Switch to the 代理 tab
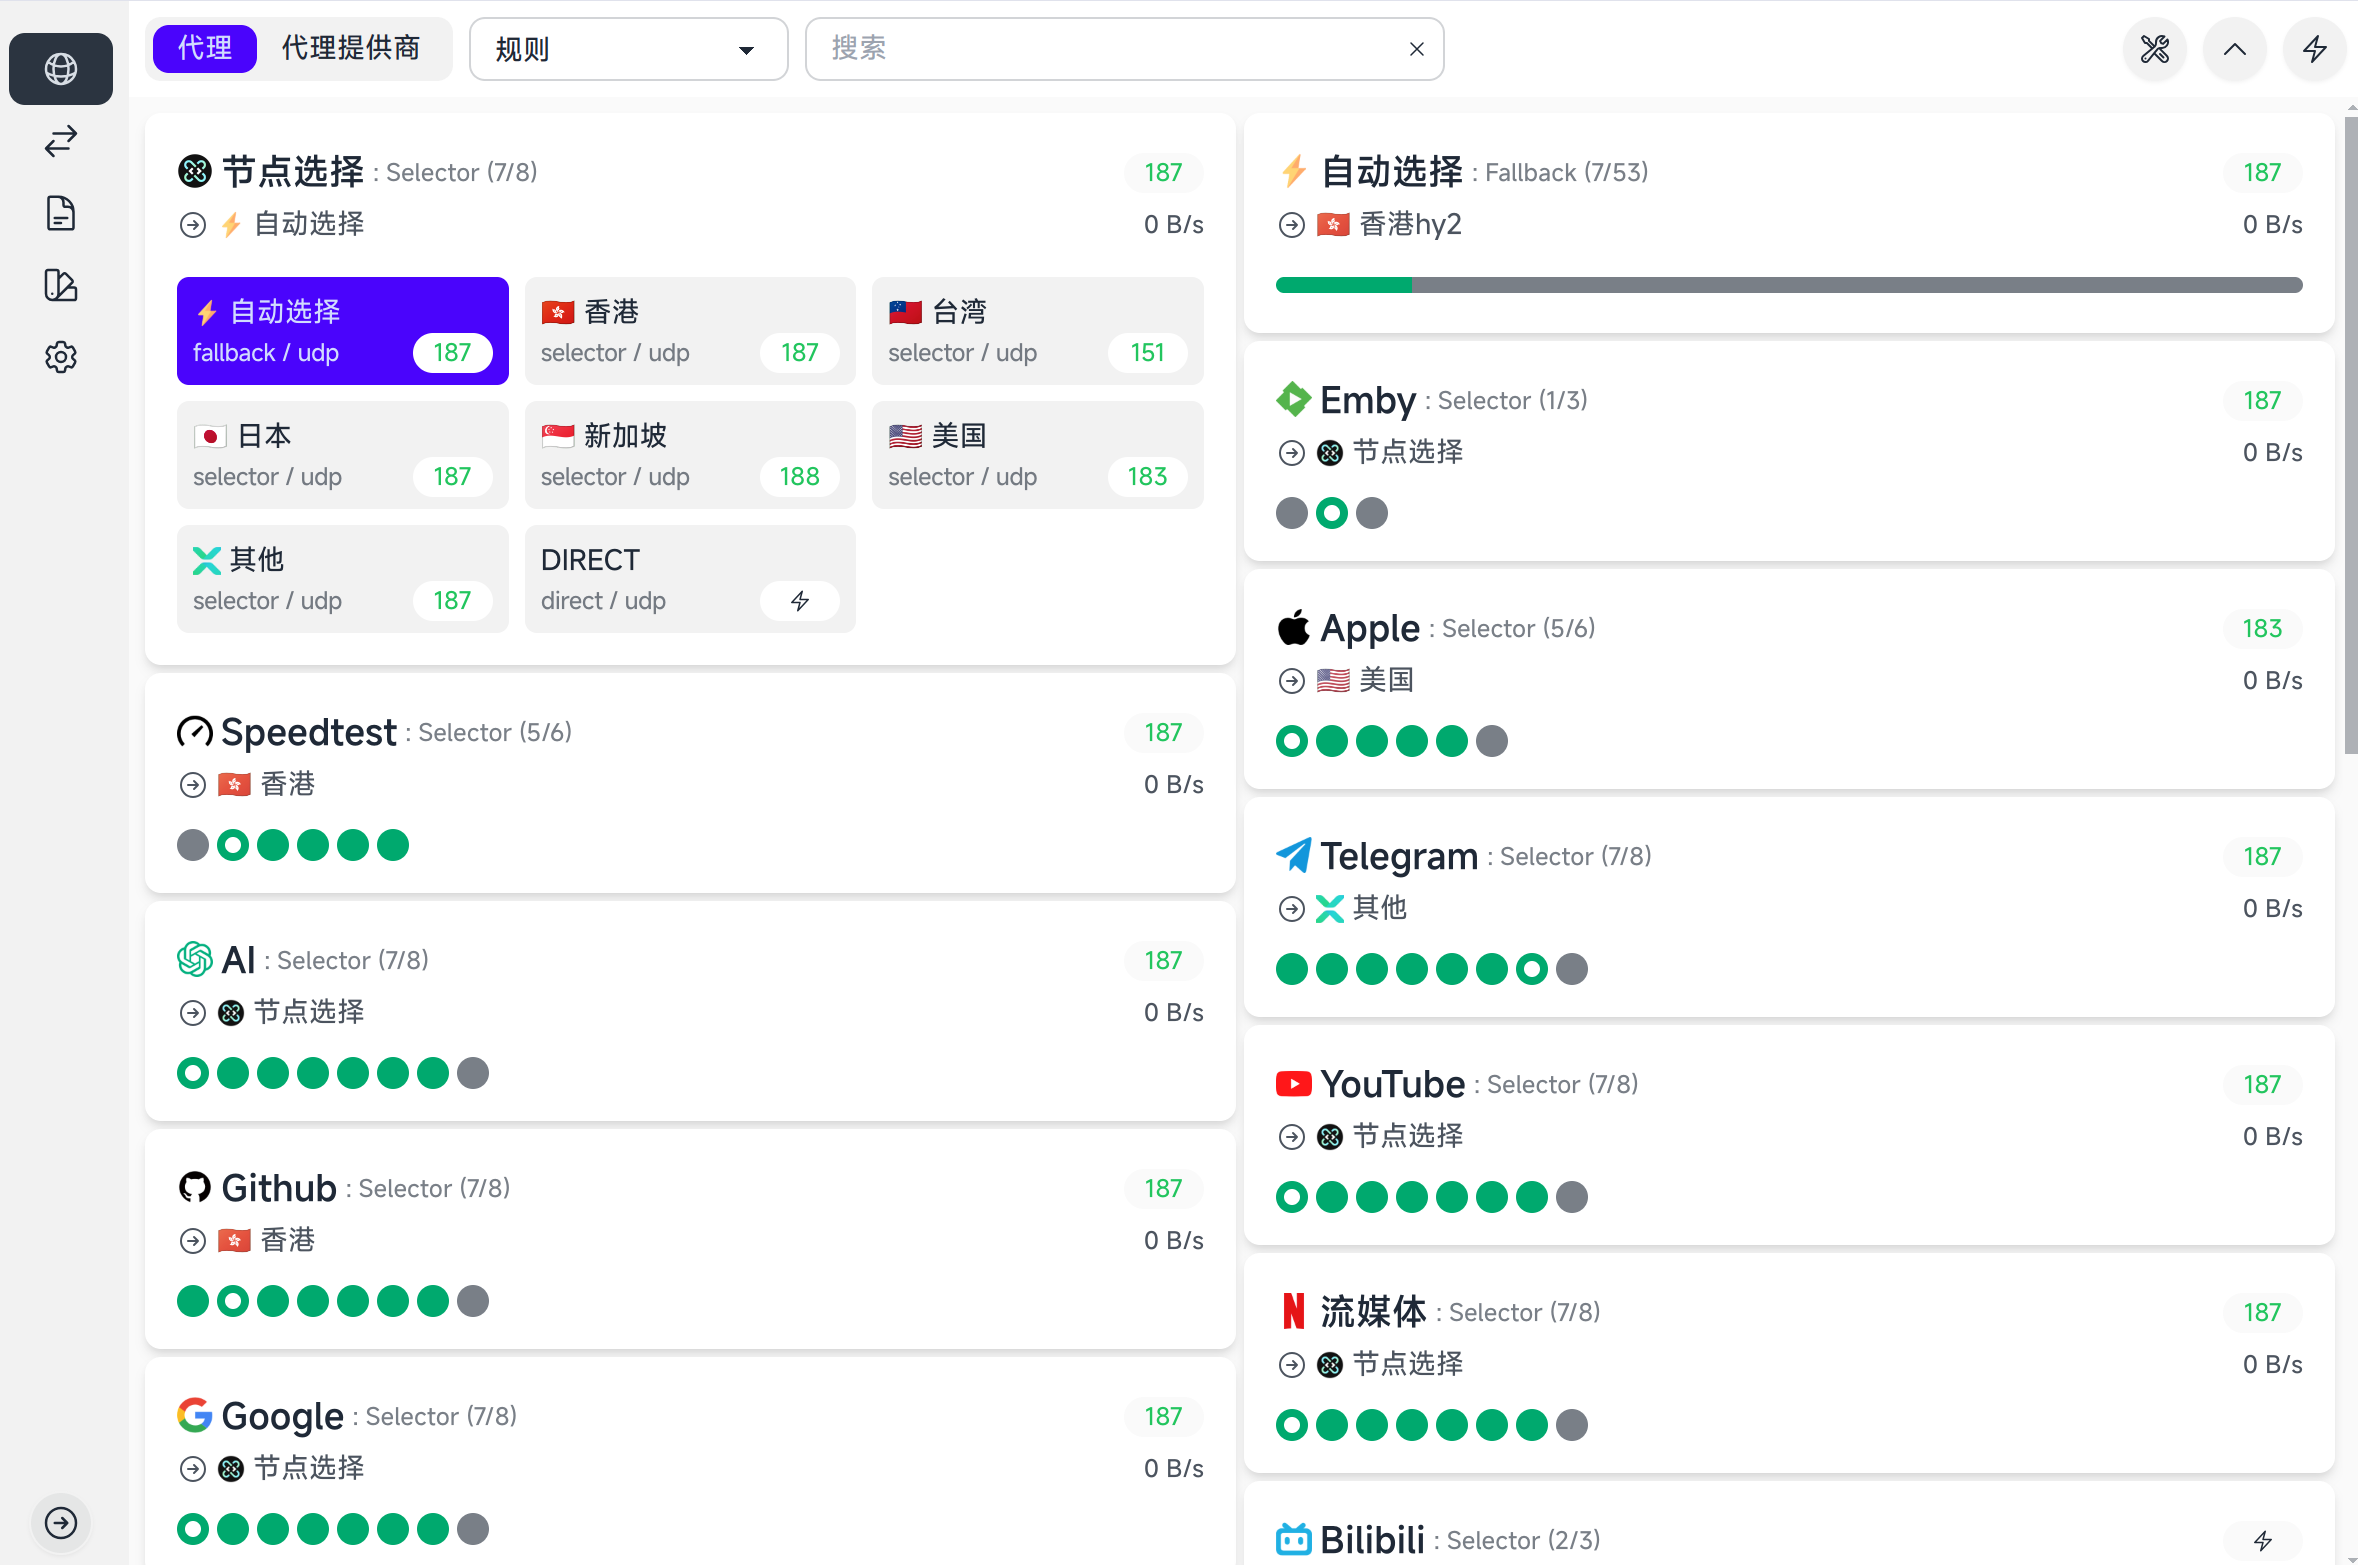This screenshot has width=2358, height=1565. coord(205,48)
